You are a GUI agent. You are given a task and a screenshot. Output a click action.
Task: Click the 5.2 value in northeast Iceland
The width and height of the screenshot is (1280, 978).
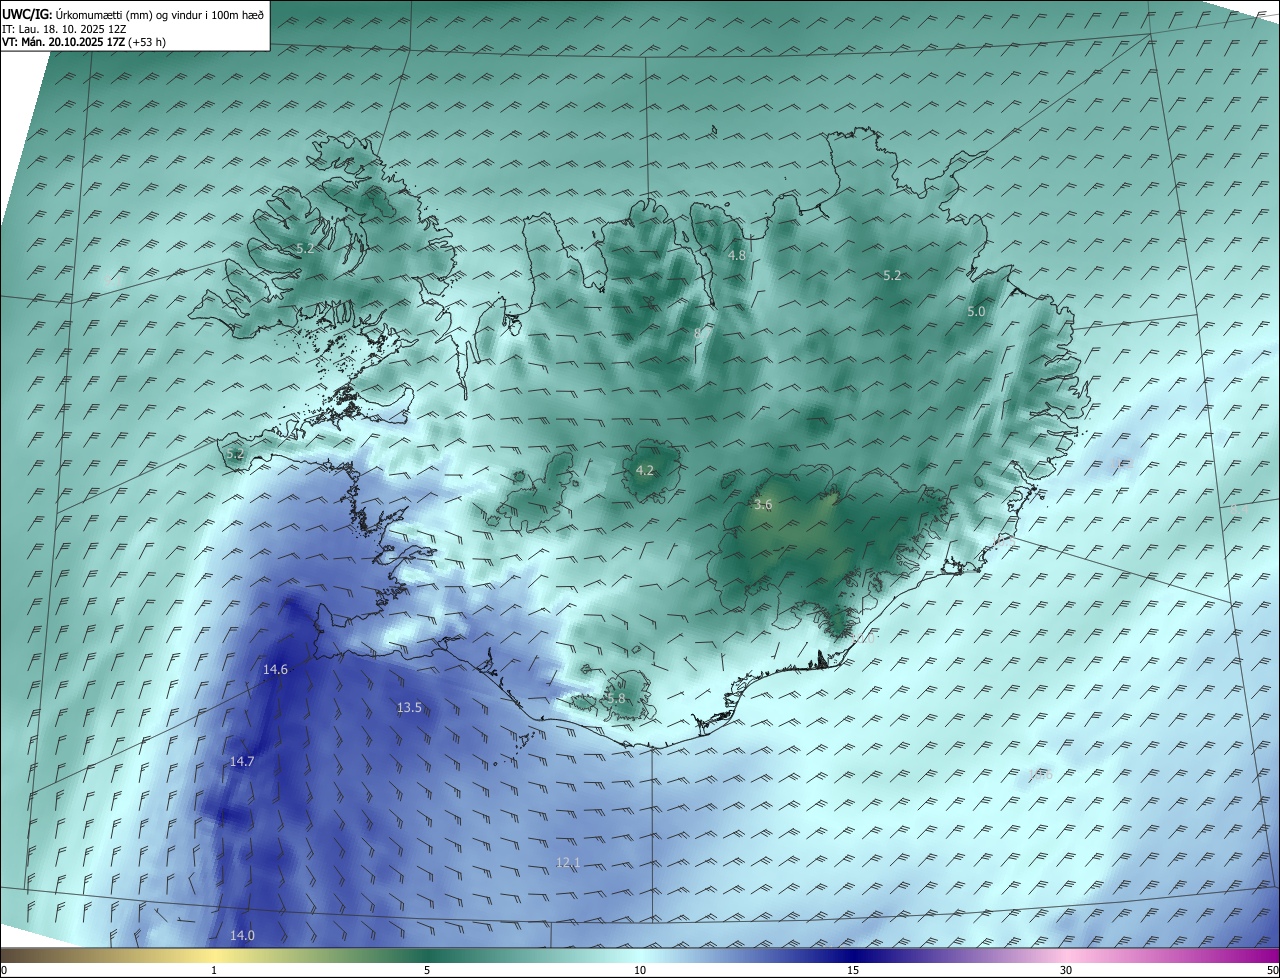click(893, 276)
